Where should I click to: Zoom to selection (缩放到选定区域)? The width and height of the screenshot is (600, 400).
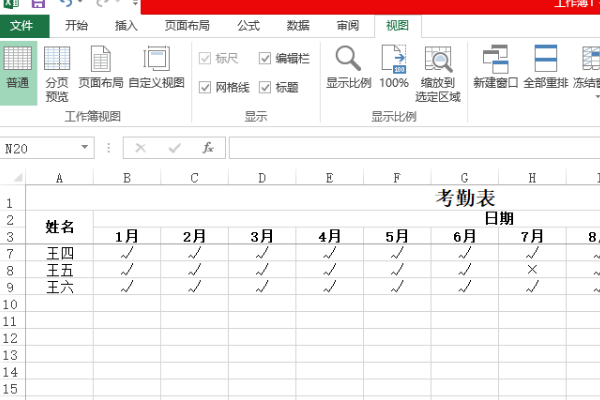438,73
